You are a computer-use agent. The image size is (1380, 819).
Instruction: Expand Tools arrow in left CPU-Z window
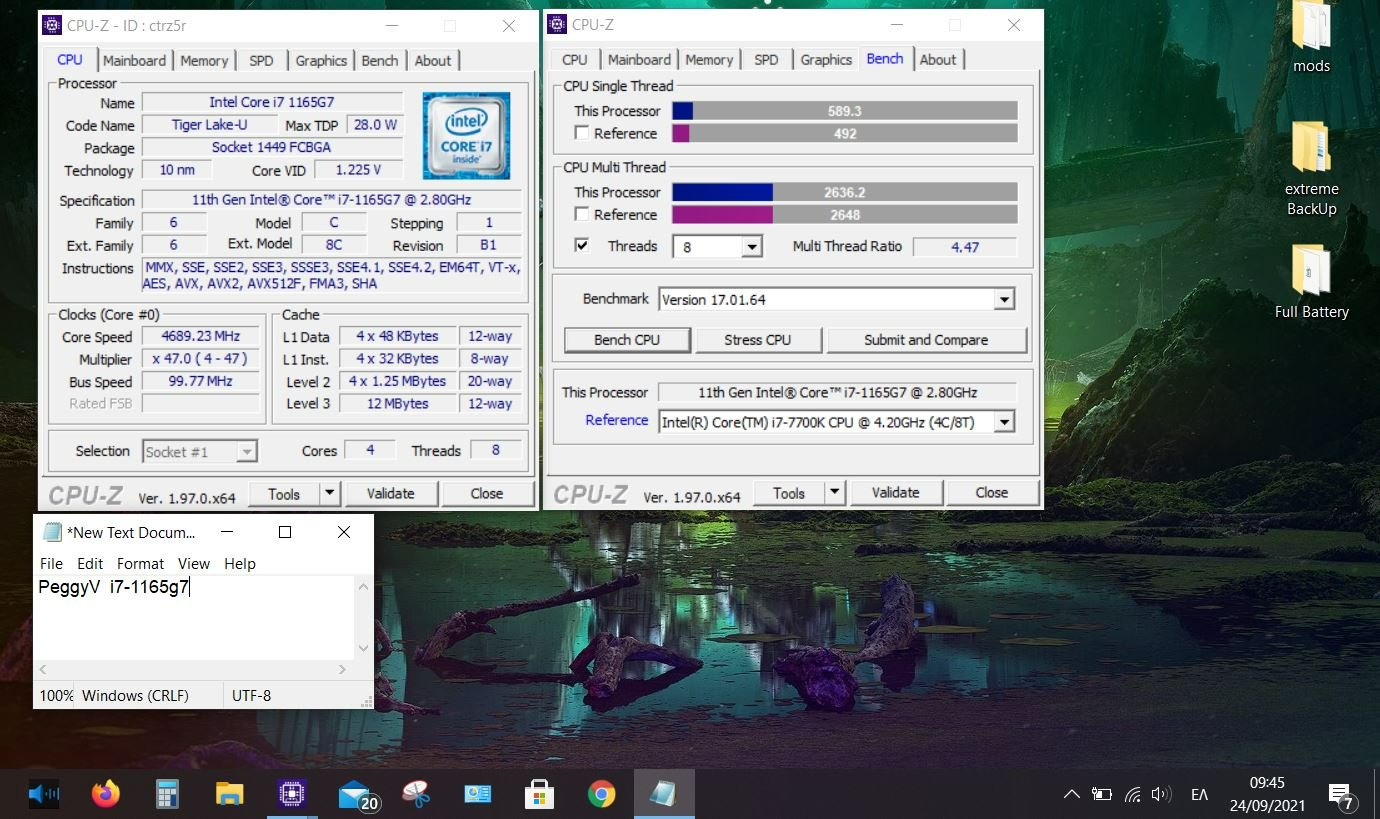pos(329,493)
